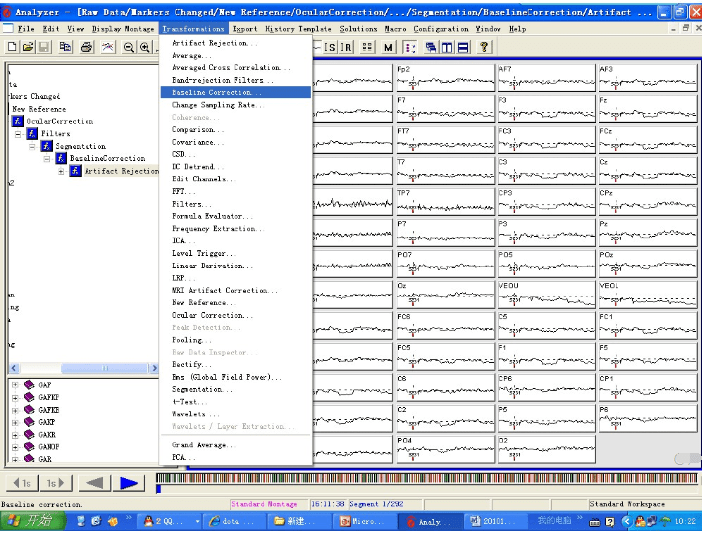Collapse the Filters tree node
The width and height of the screenshot is (702, 534).
click(x=18, y=134)
